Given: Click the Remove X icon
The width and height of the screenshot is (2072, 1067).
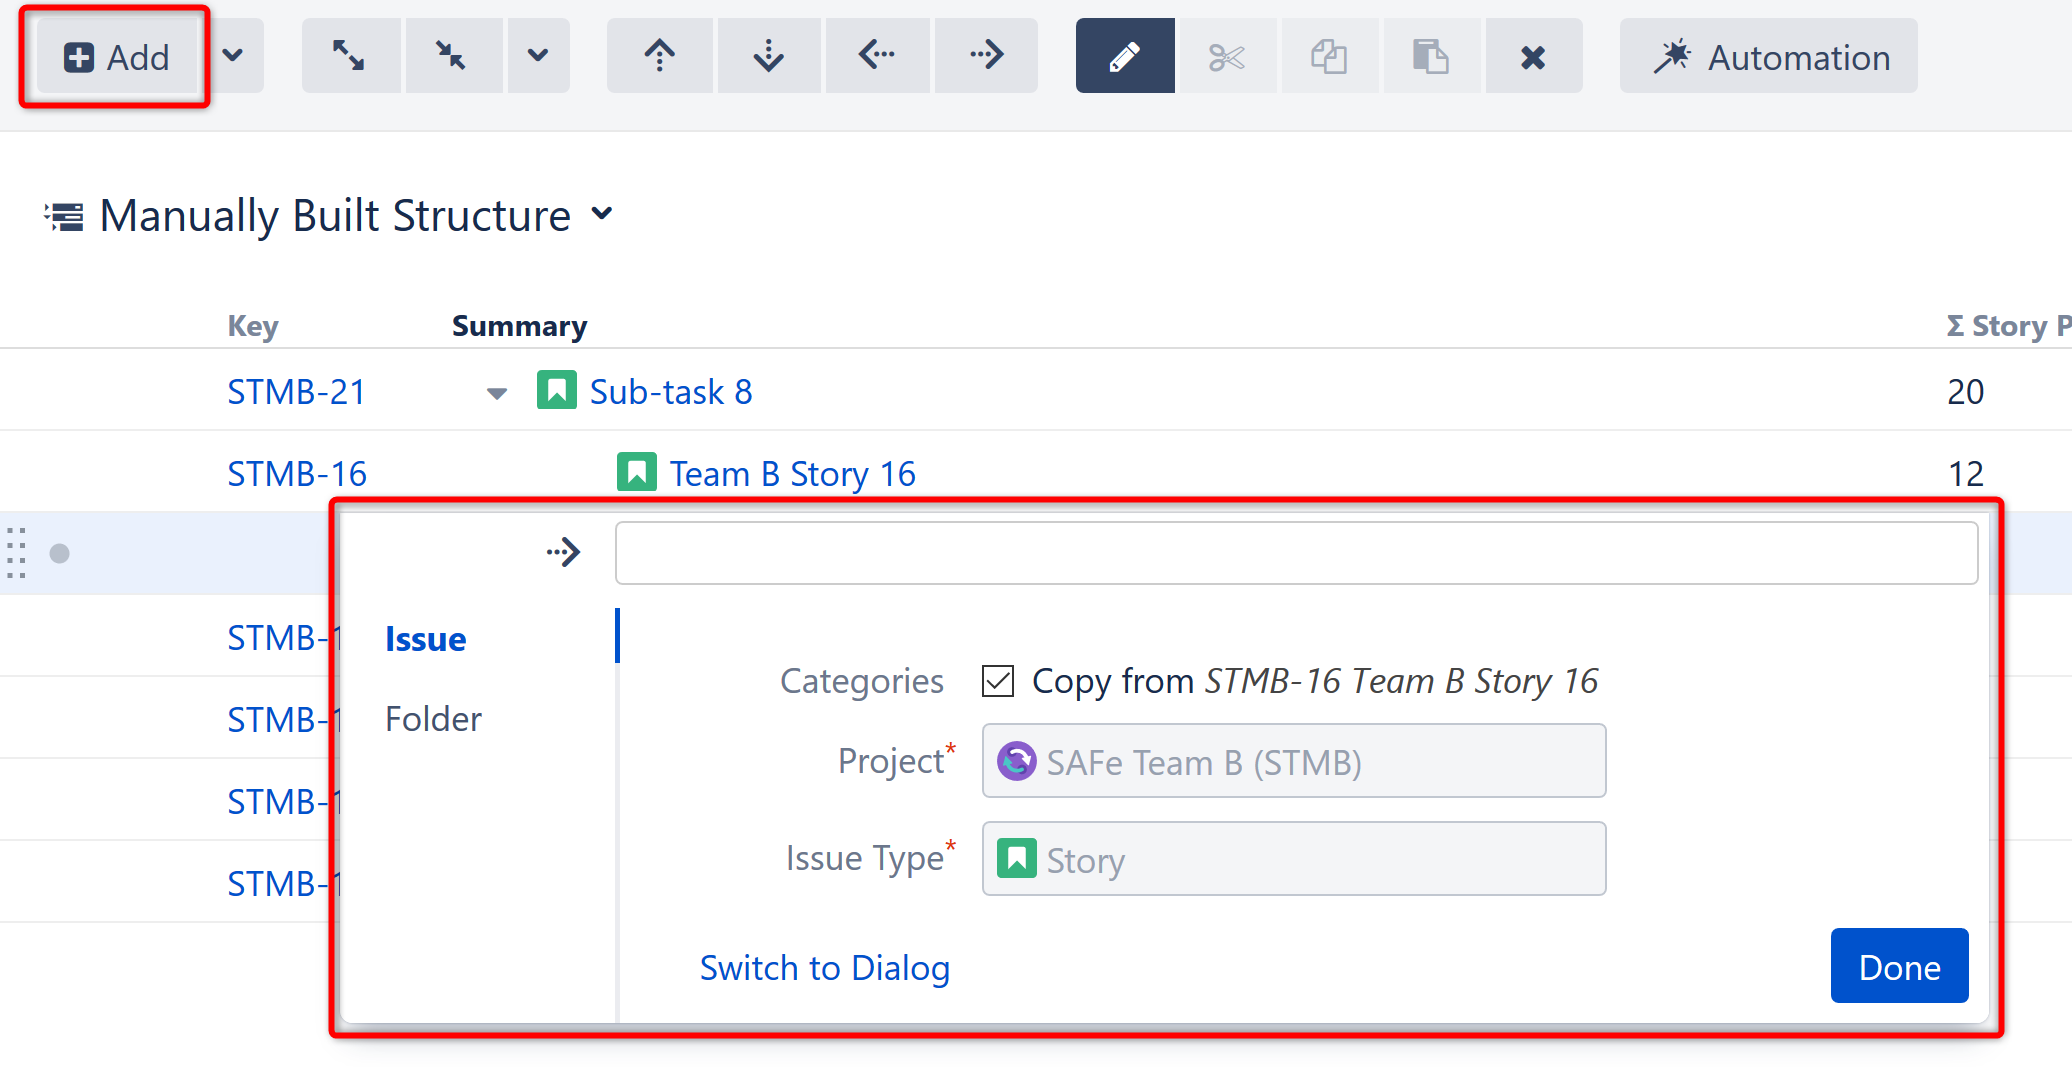Looking at the screenshot, I should coord(1533,56).
